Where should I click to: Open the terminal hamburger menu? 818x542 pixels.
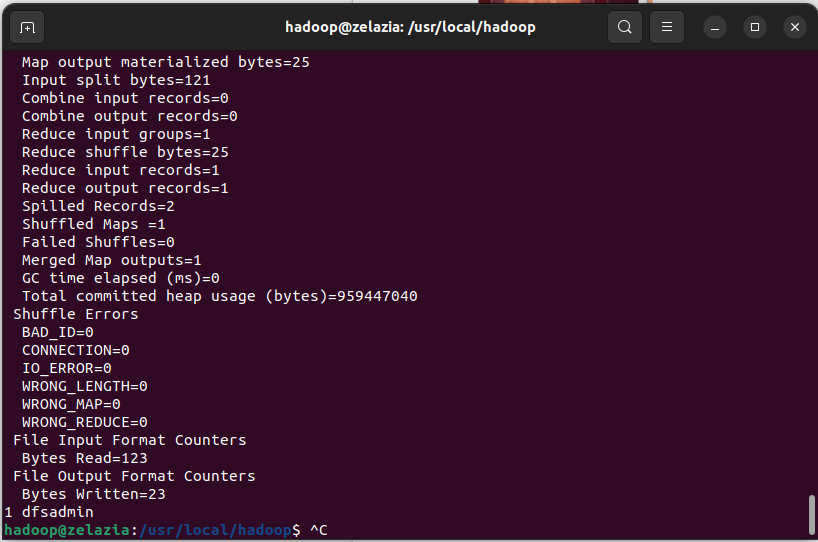(x=666, y=27)
